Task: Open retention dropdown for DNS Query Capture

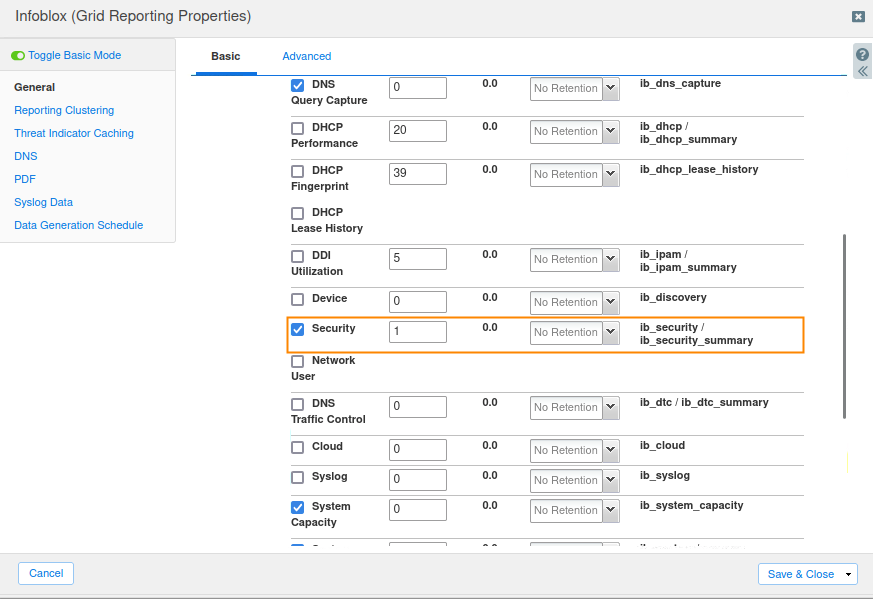Action: tap(611, 89)
